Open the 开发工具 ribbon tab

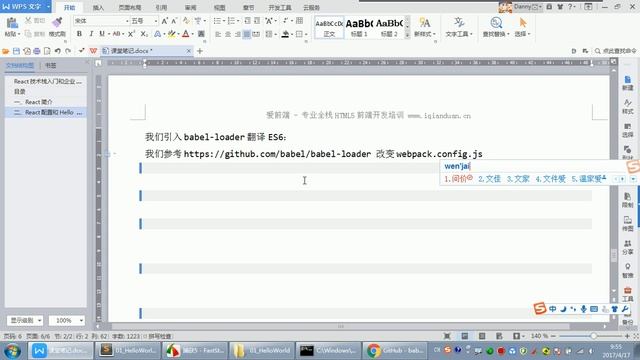point(280,7)
